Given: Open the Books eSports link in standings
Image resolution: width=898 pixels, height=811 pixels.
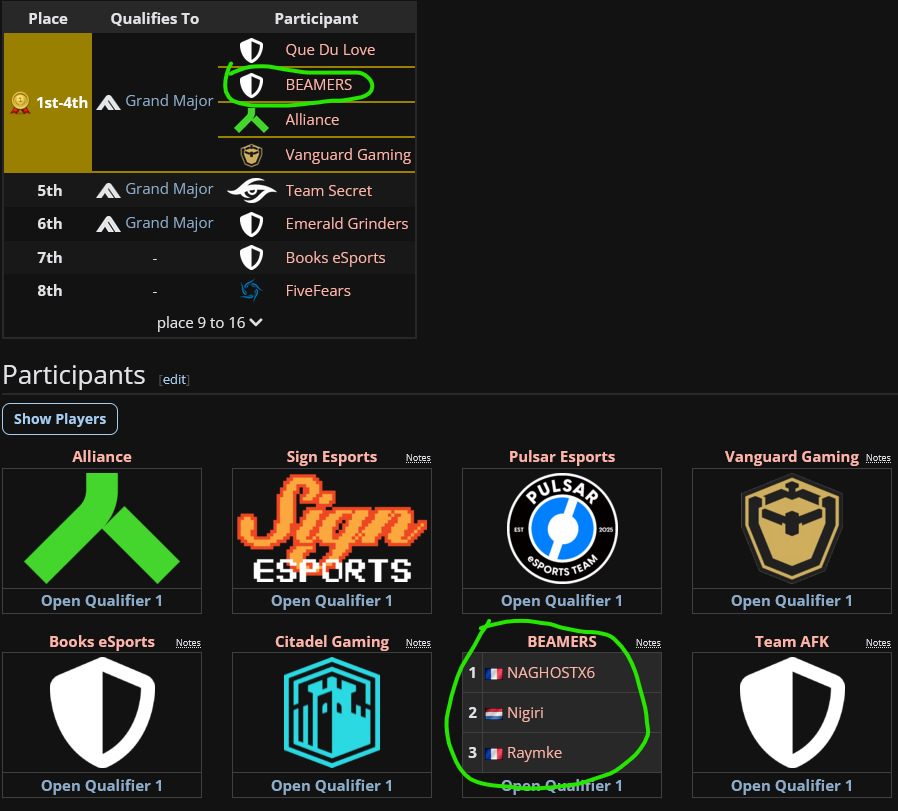Looking at the screenshot, I should [336, 258].
